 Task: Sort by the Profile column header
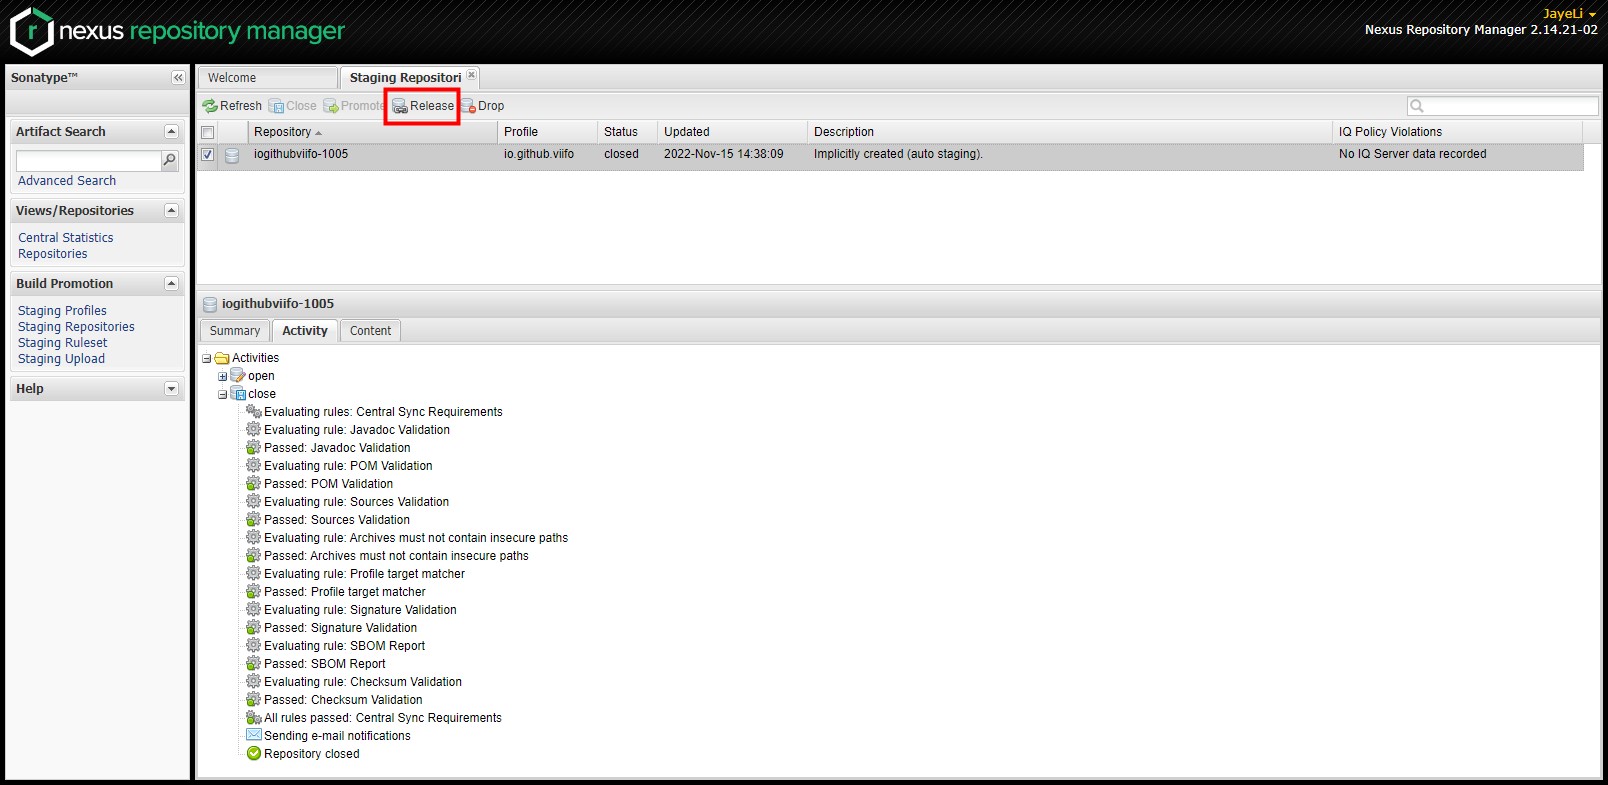[547, 132]
